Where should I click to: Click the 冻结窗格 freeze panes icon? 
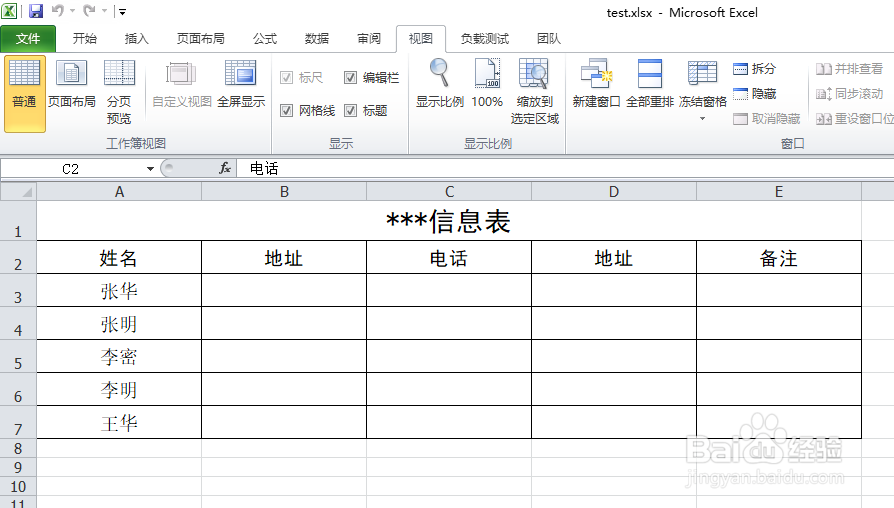[702, 73]
